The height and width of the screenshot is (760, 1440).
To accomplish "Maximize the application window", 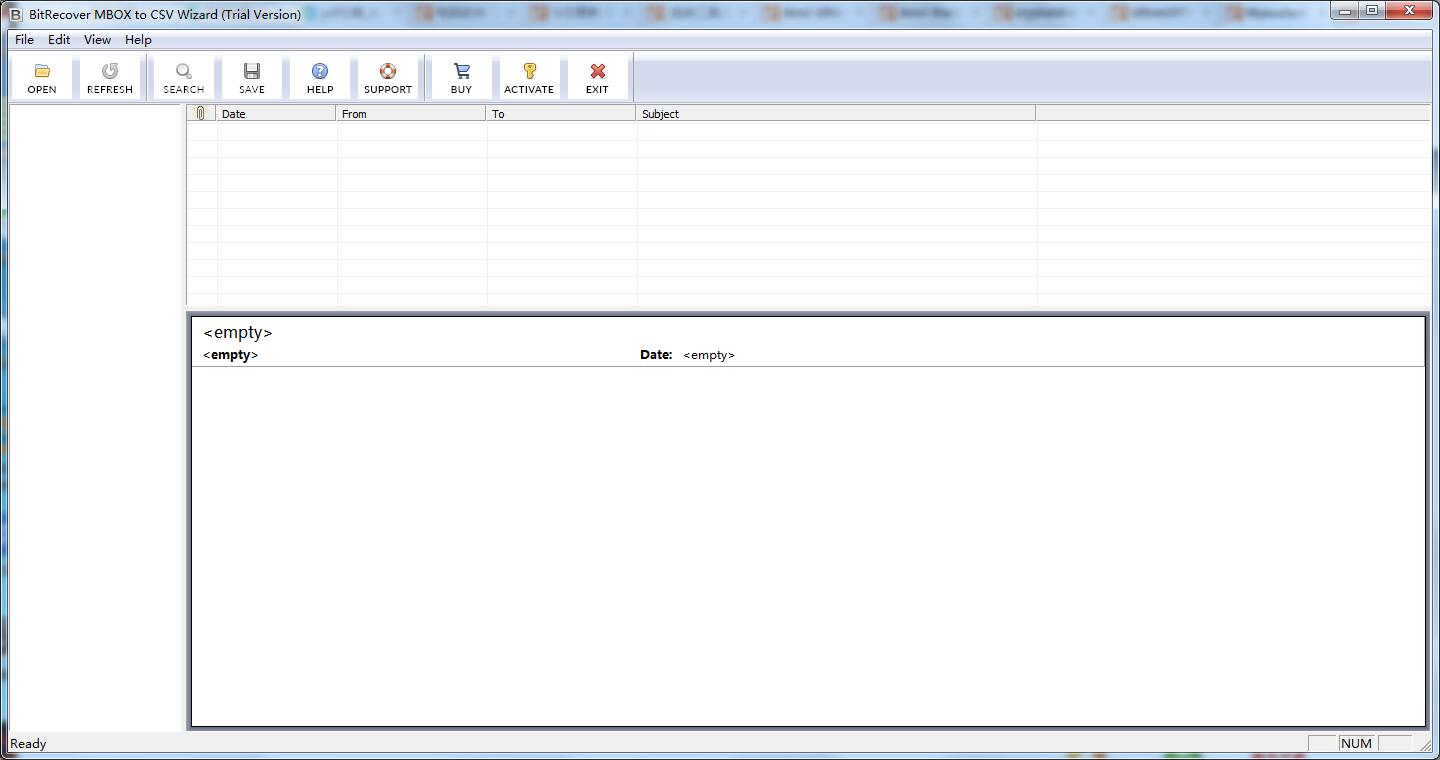I will pyautogui.click(x=1372, y=11).
